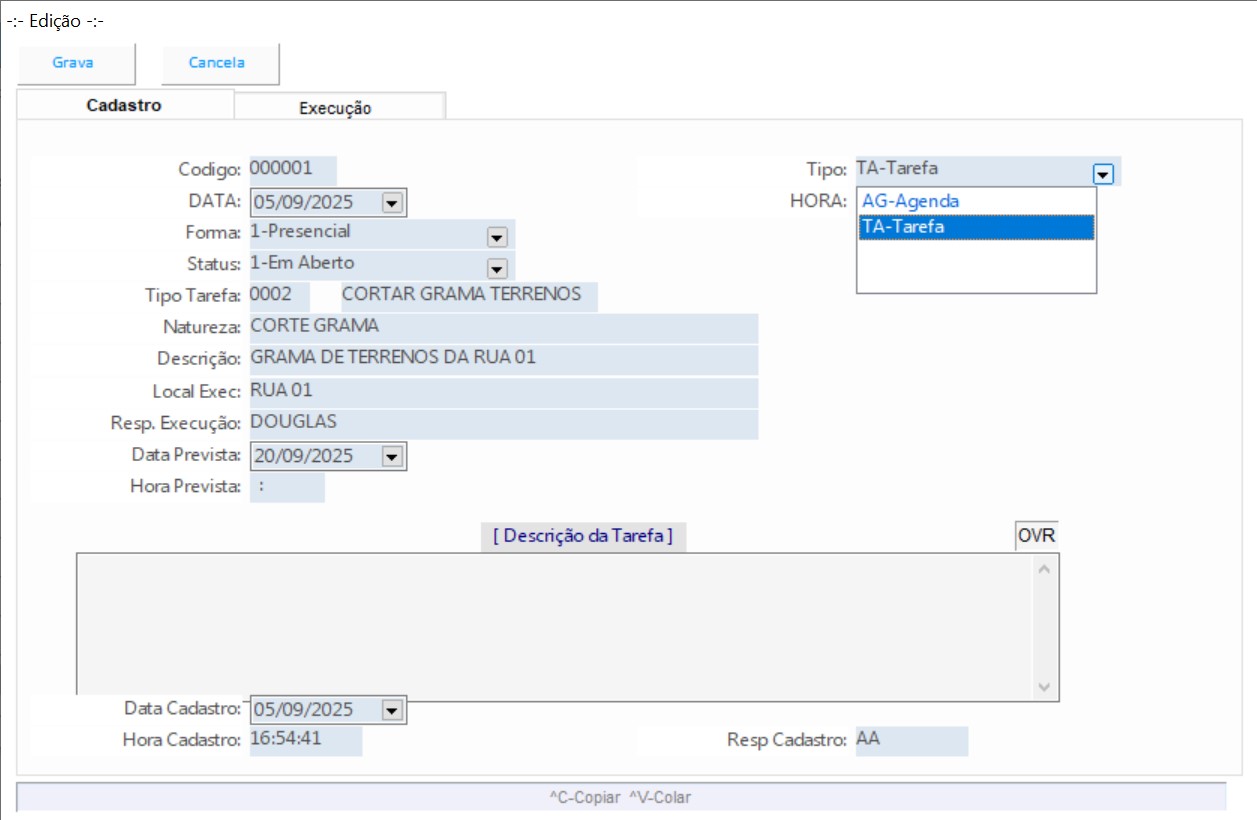Switch to the Execução tab
This screenshot has height=820, width=1257.
336,108
